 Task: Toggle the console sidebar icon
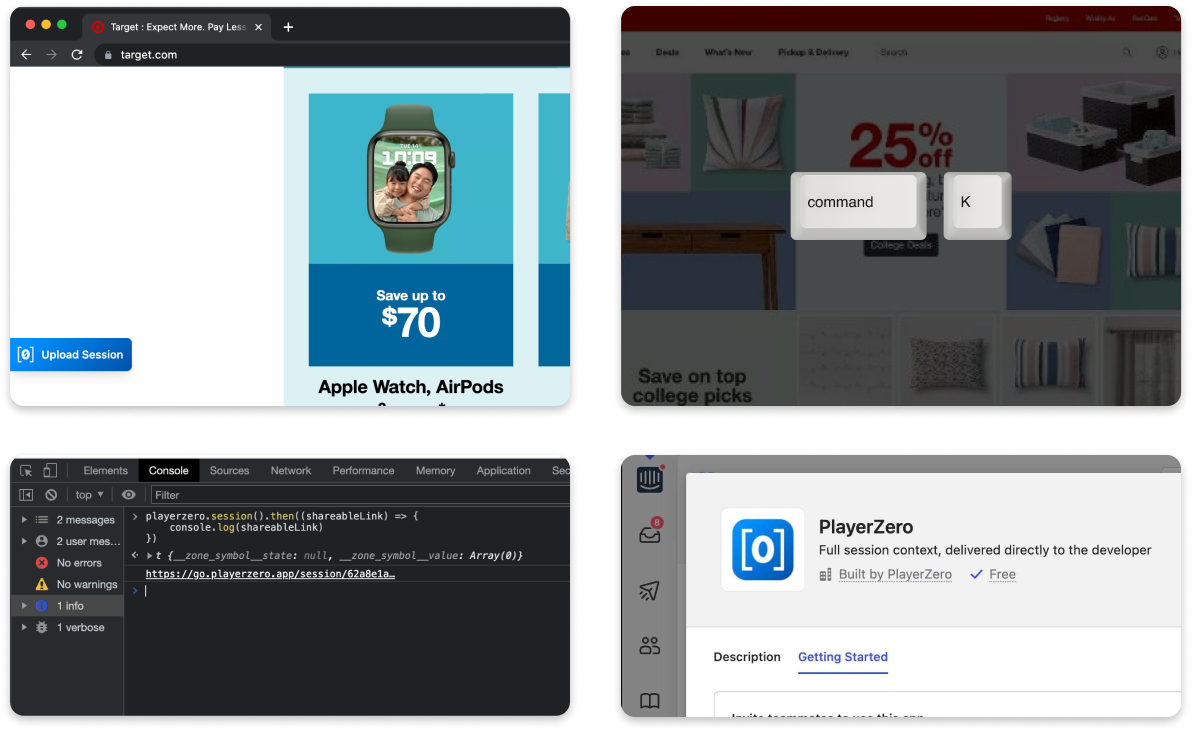pyautogui.click(x=26, y=495)
